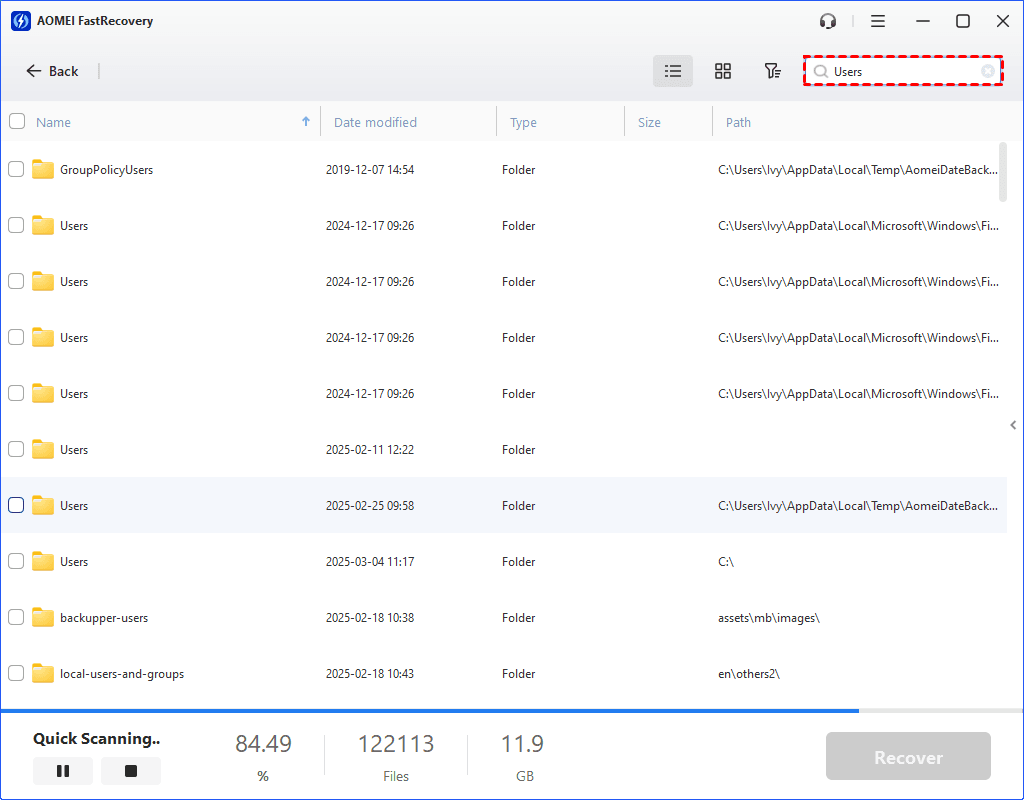Image resolution: width=1024 pixels, height=800 pixels.
Task: Click the AOMEI FastRecovery logo
Action: pos(20,20)
